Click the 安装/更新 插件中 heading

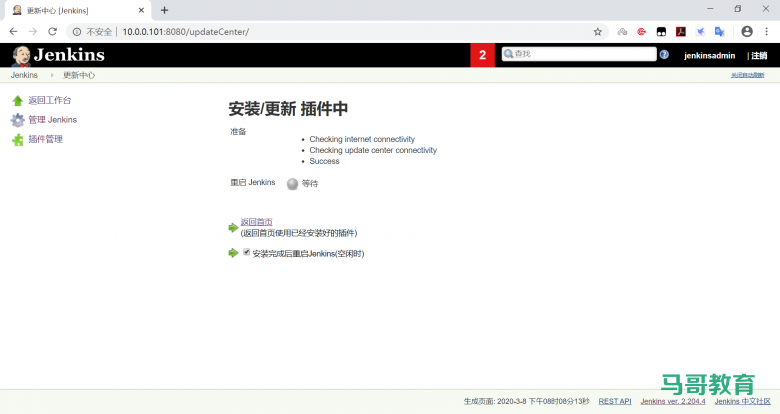pos(288,108)
